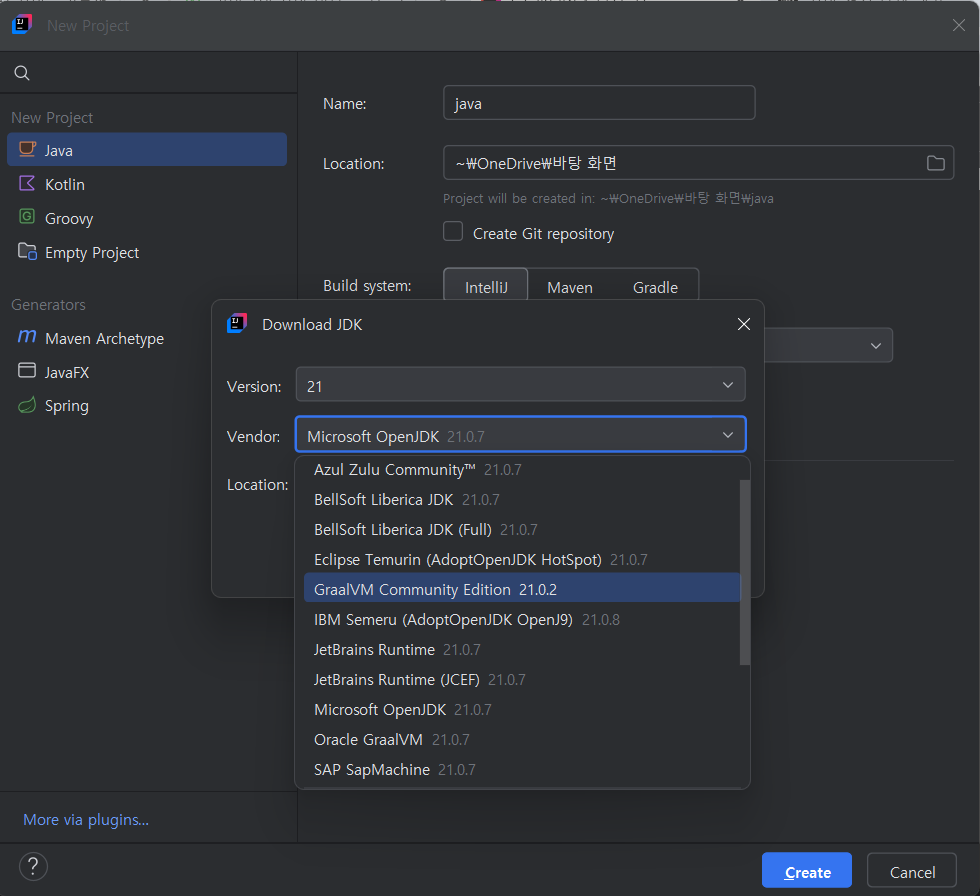Click the JavaFX window icon
Image resolution: width=980 pixels, height=896 pixels.
[x=28, y=371]
